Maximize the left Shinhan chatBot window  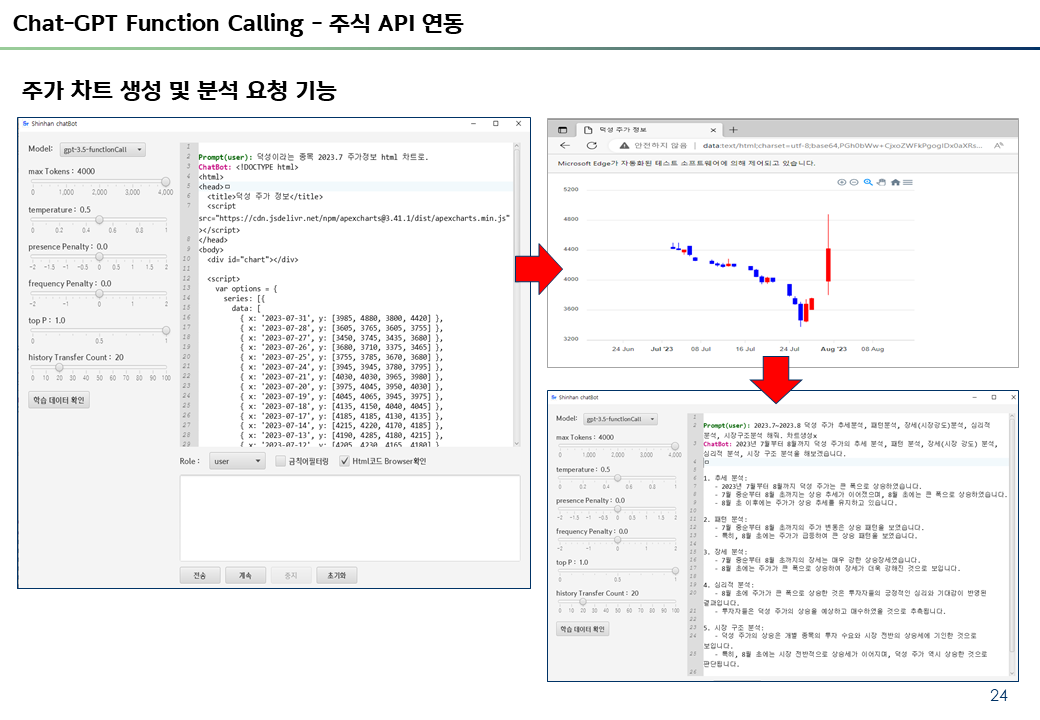click(495, 123)
